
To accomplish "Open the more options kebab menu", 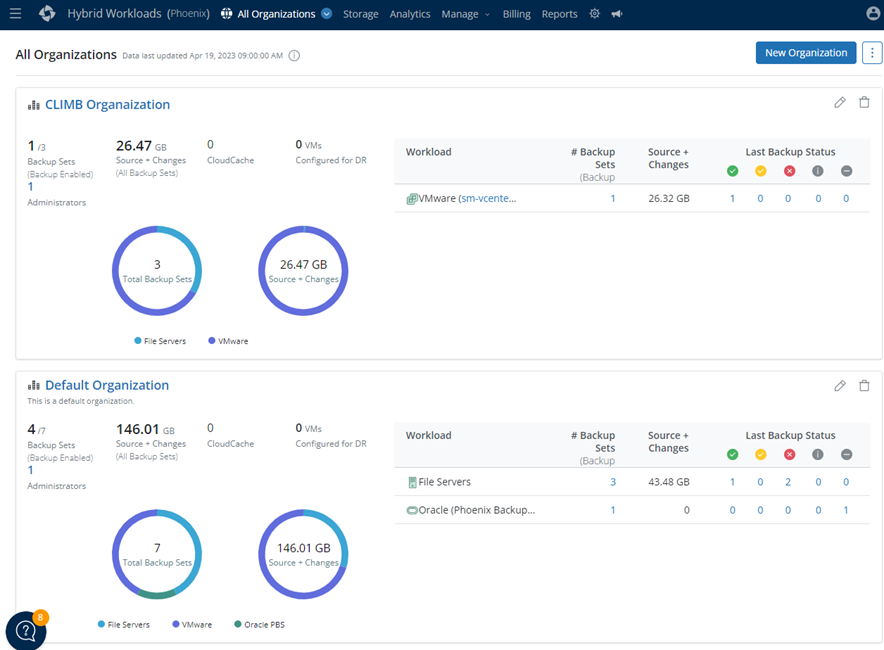I will [x=872, y=53].
